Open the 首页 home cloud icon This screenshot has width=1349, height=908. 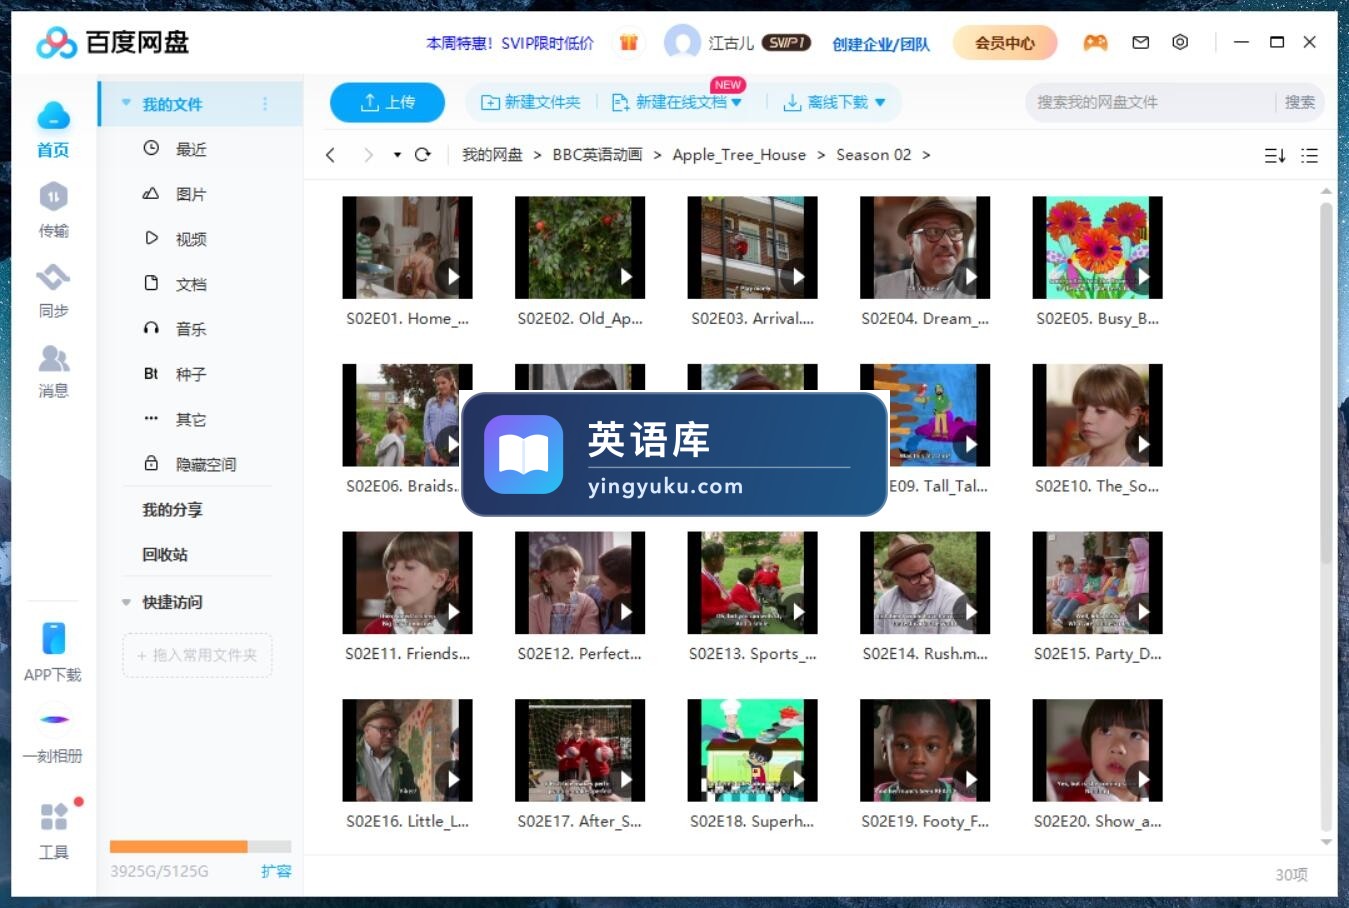point(53,117)
